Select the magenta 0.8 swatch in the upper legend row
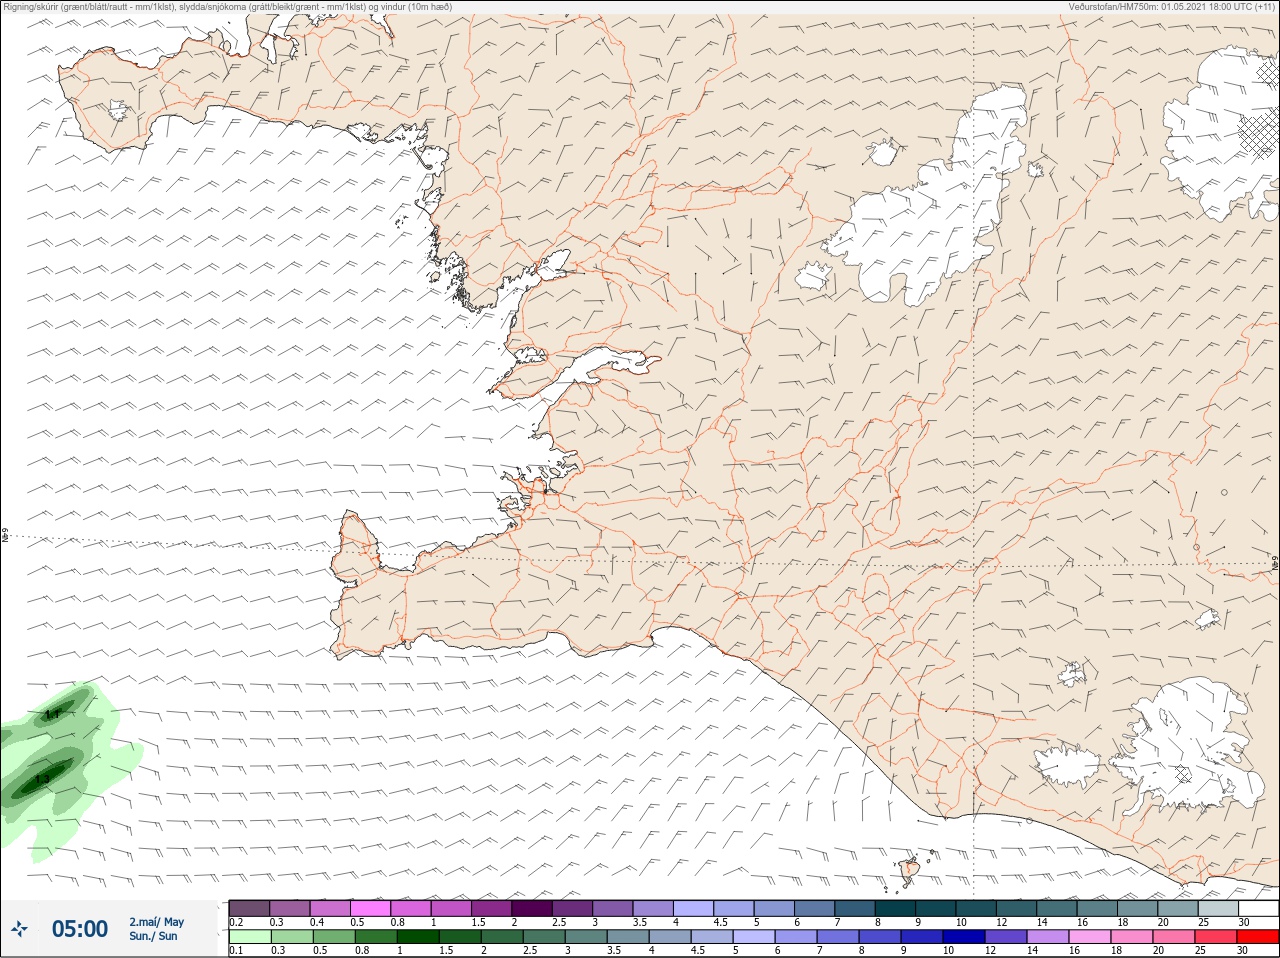The width and height of the screenshot is (1280, 958). pos(411,908)
